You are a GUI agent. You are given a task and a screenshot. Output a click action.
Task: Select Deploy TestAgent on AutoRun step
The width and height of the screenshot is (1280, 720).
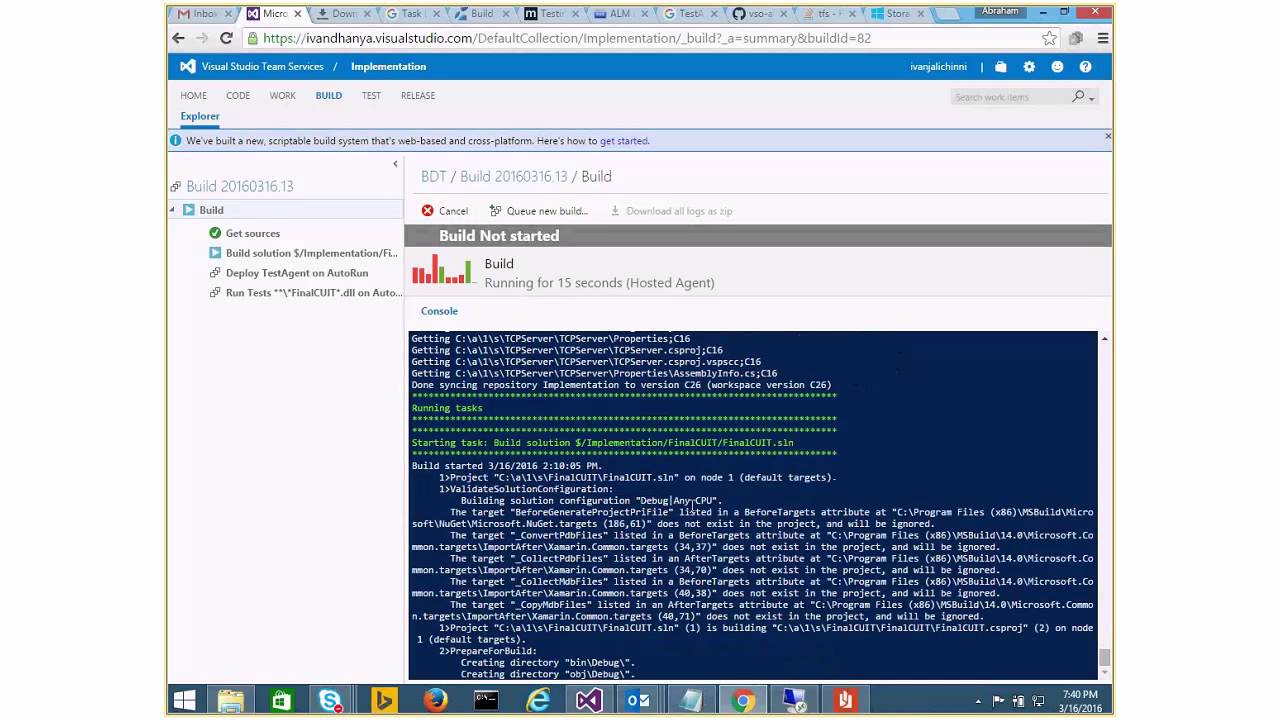pyautogui.click(x=297, y=273)
